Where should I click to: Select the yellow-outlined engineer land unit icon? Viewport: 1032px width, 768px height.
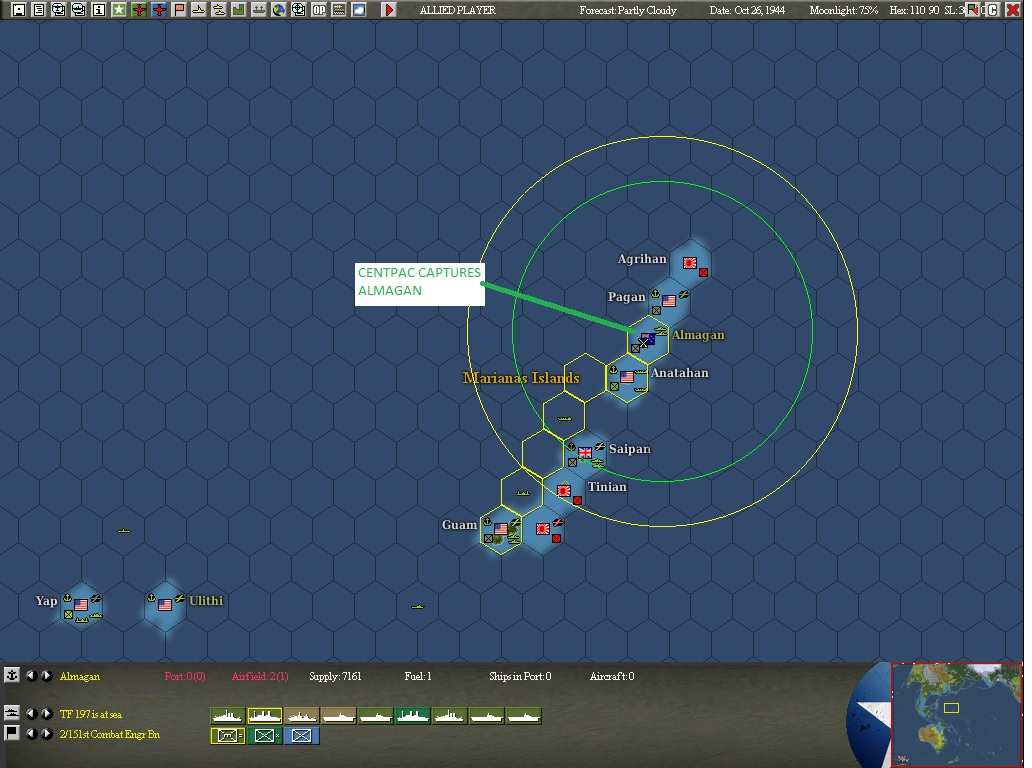228,736
